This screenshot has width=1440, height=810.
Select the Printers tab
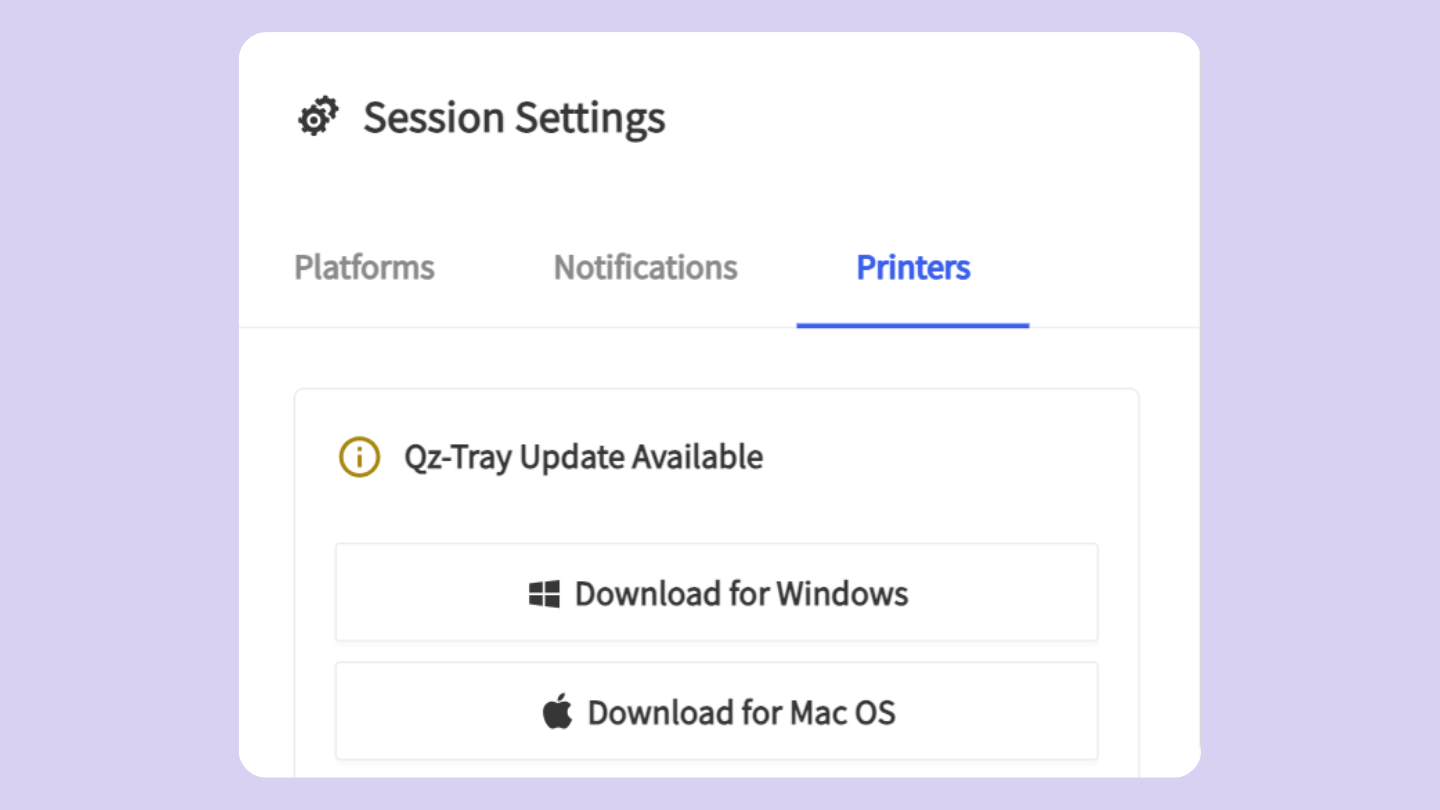912,267
